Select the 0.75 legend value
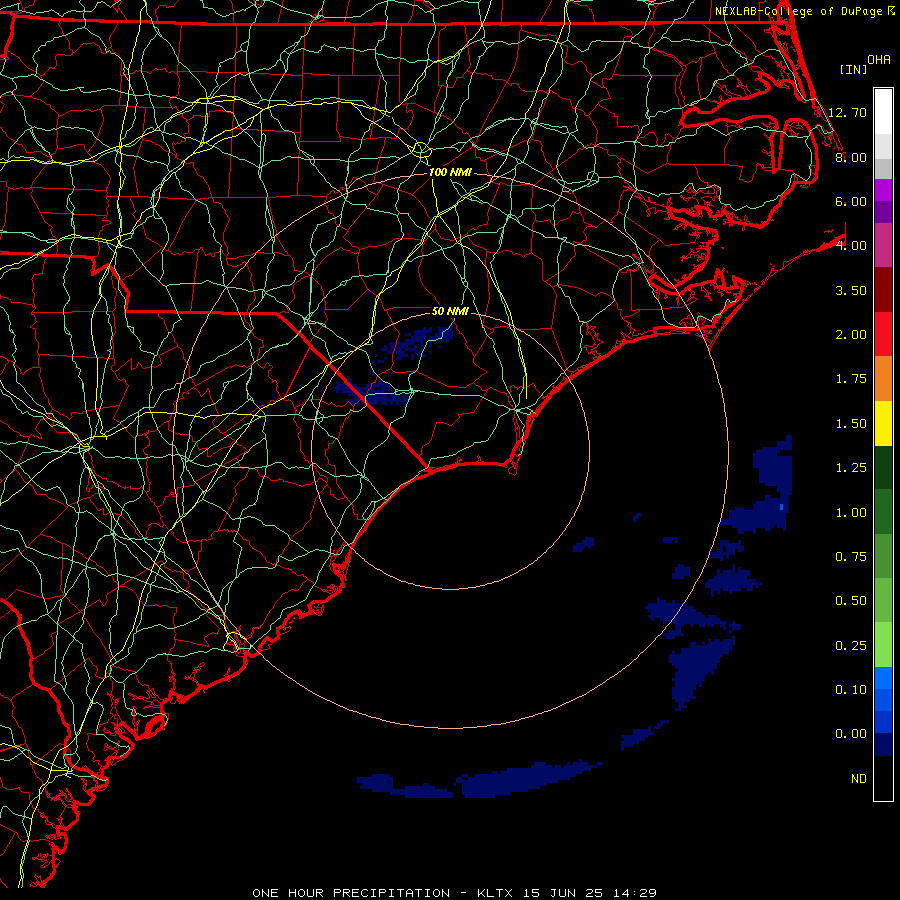The image size is (900, 900). 851,557
